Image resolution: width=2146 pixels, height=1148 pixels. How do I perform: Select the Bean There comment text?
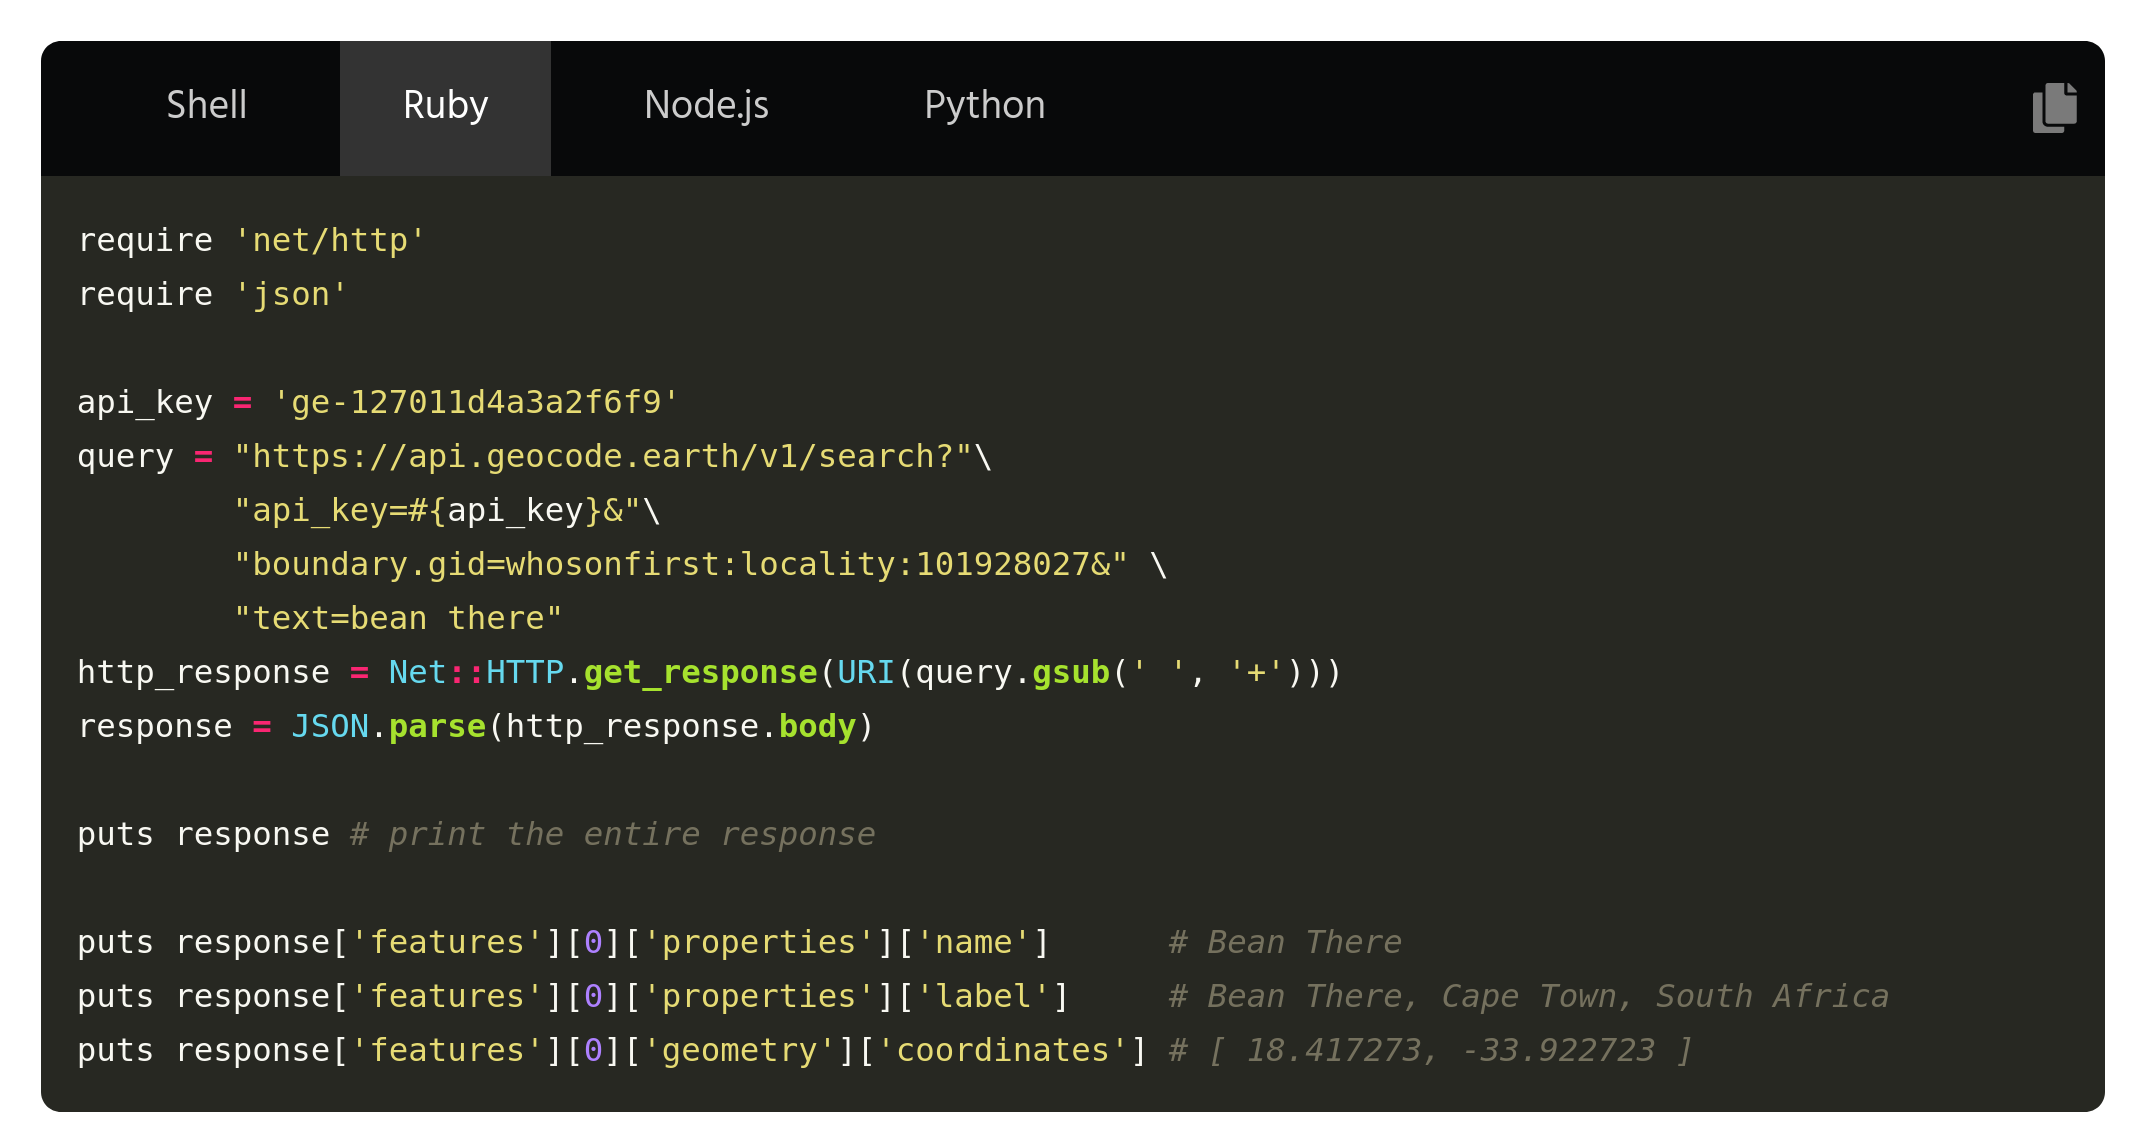(x=1285, y=941)
